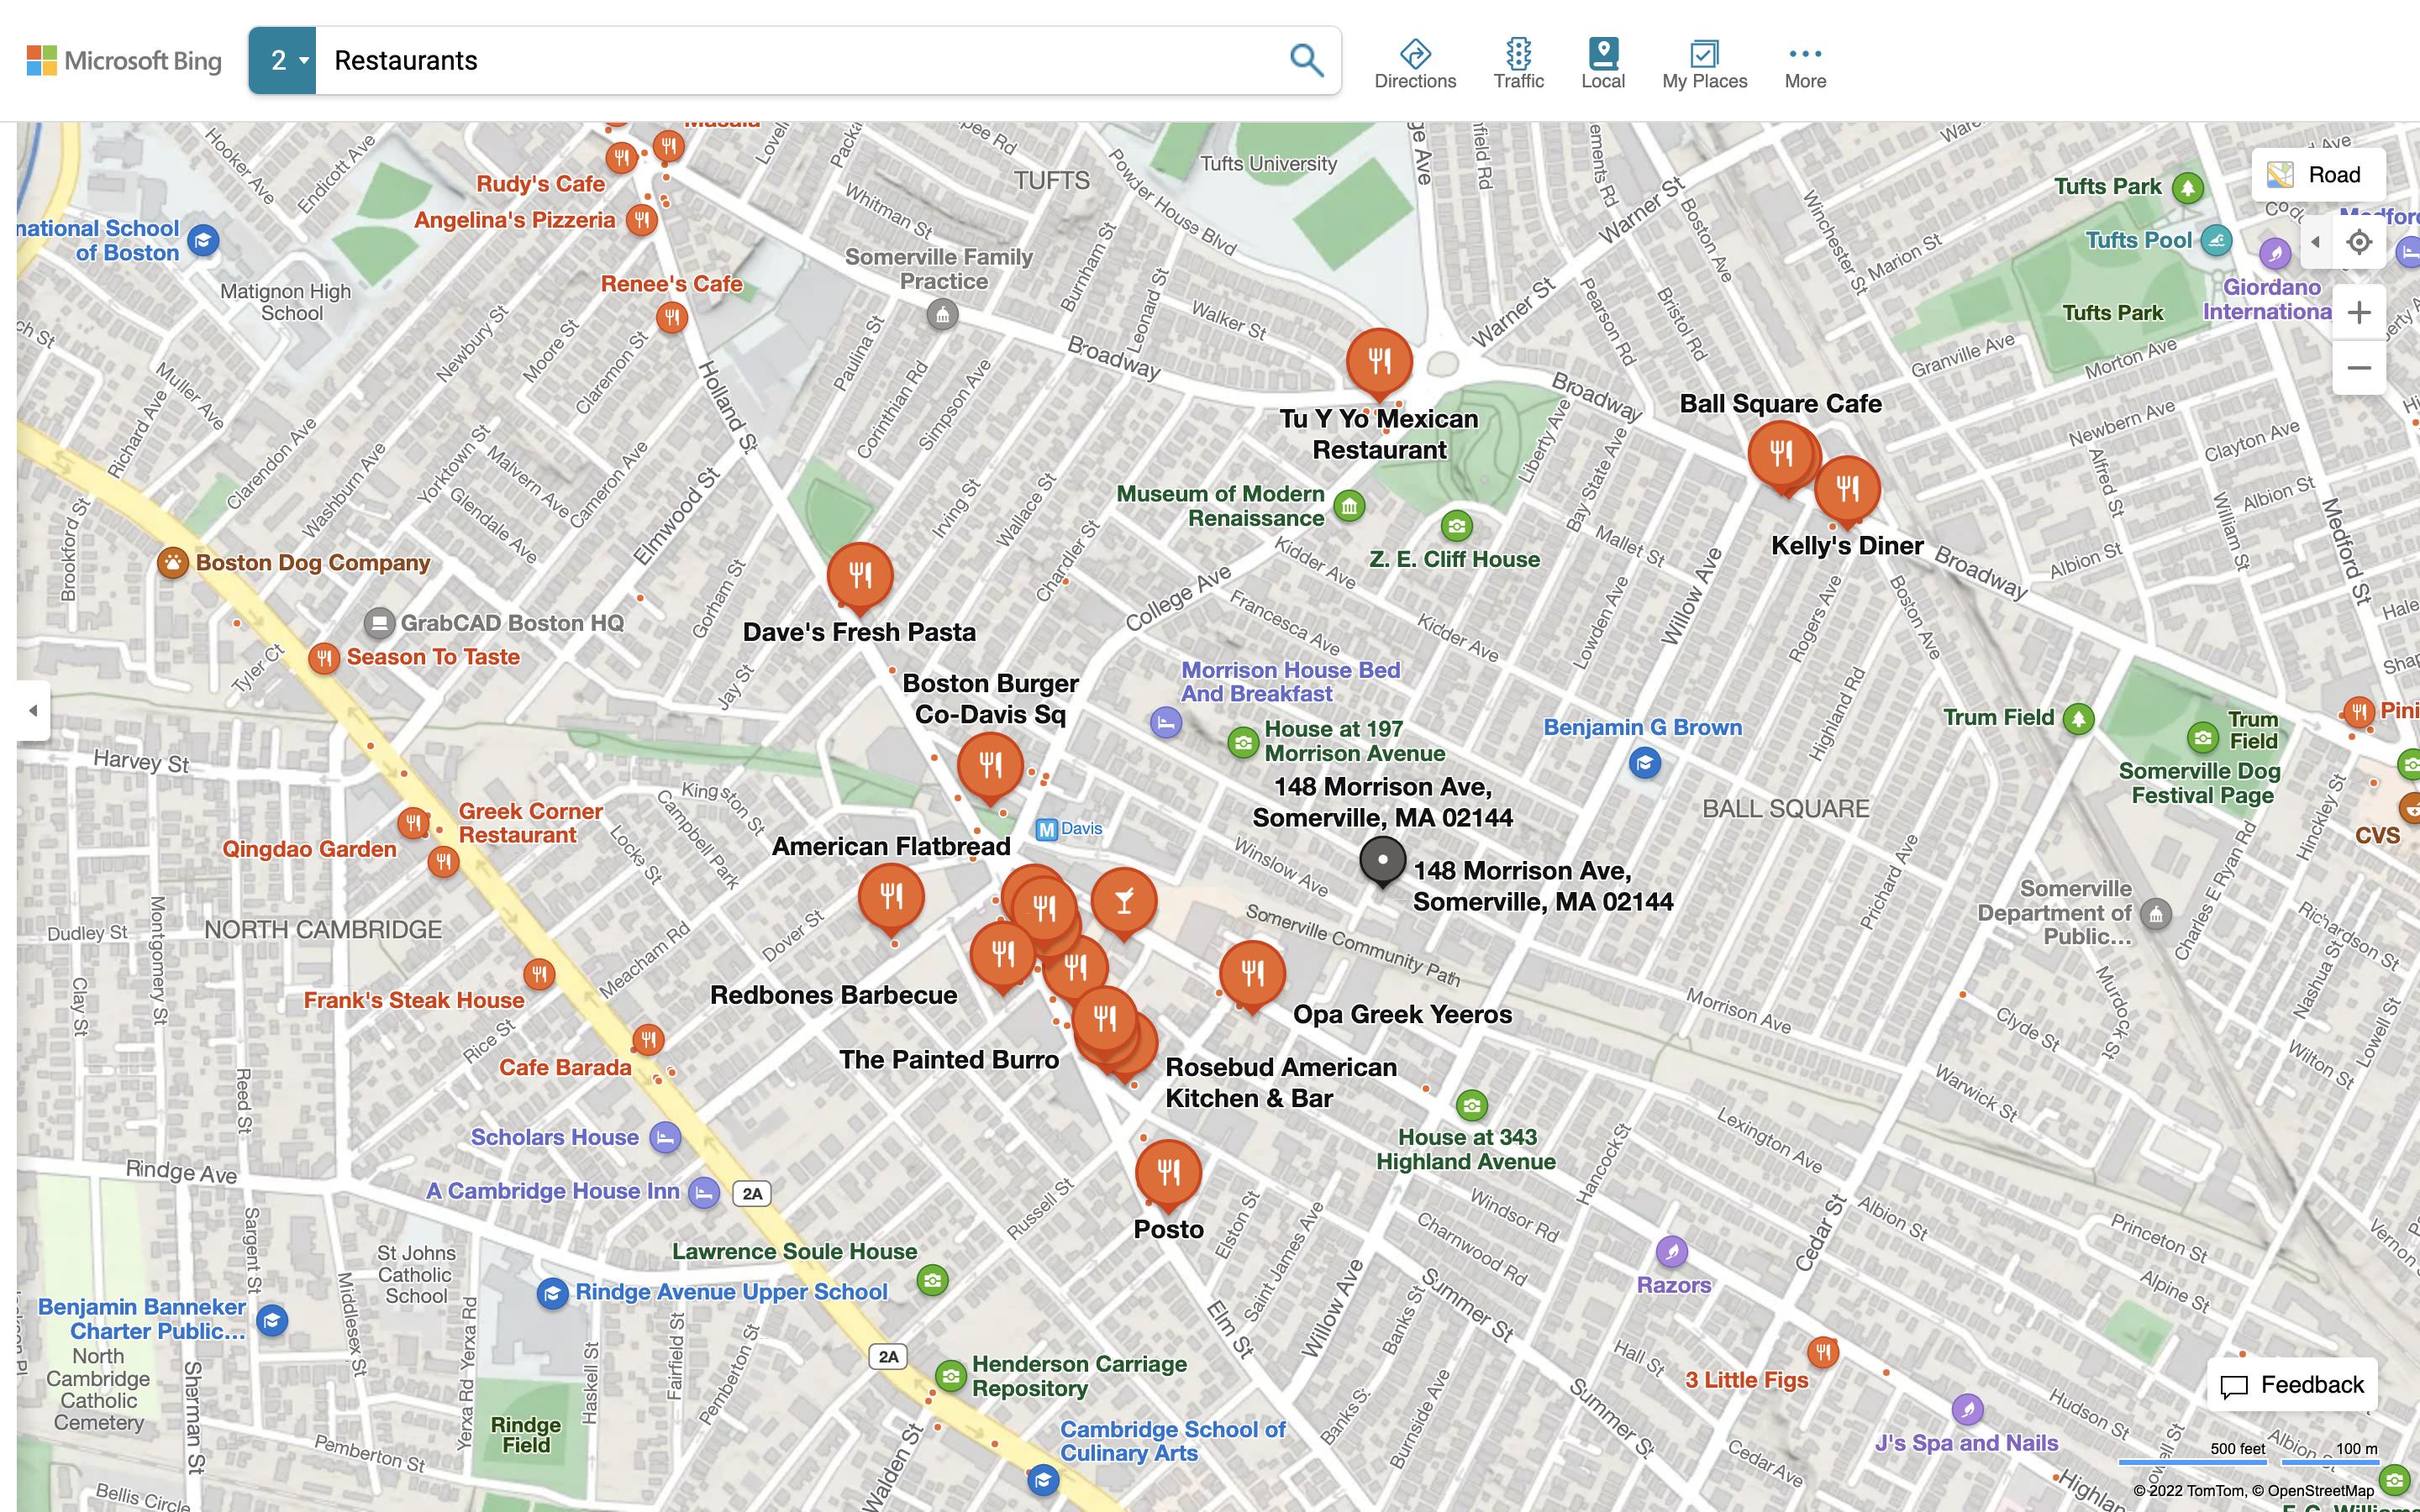Select the Dave's Fresh Pasta restaurant pin
The width and height of the screenshot is (2420, 1512).
pyautogui.click(x=859, y=575)
